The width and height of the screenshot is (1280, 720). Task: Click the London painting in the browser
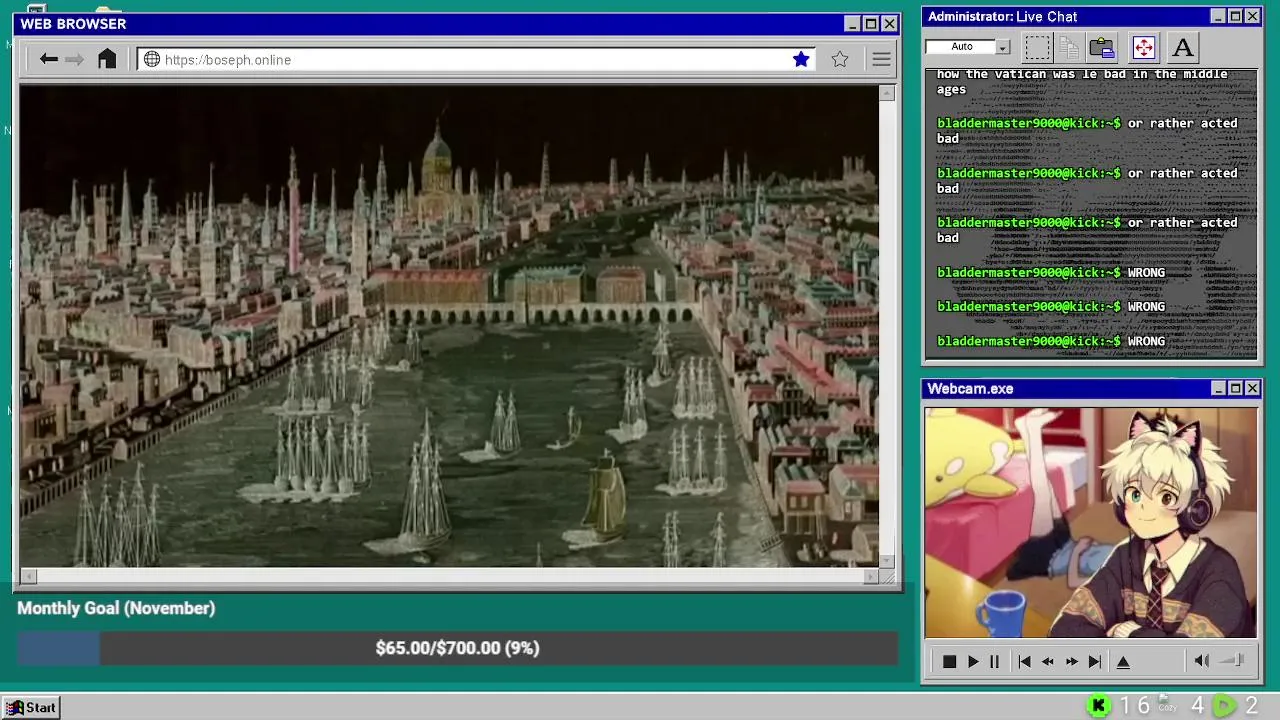[449, 326]
